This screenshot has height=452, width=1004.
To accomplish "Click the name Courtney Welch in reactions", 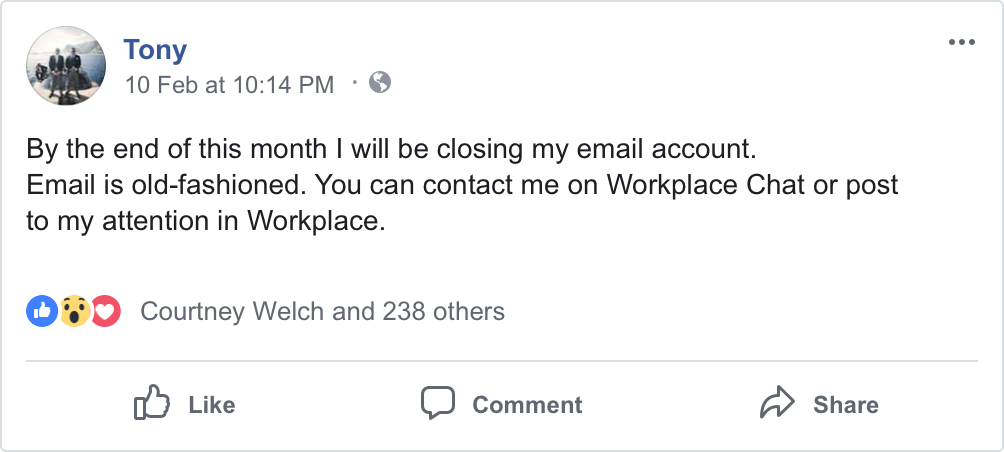I will [232, 311].
